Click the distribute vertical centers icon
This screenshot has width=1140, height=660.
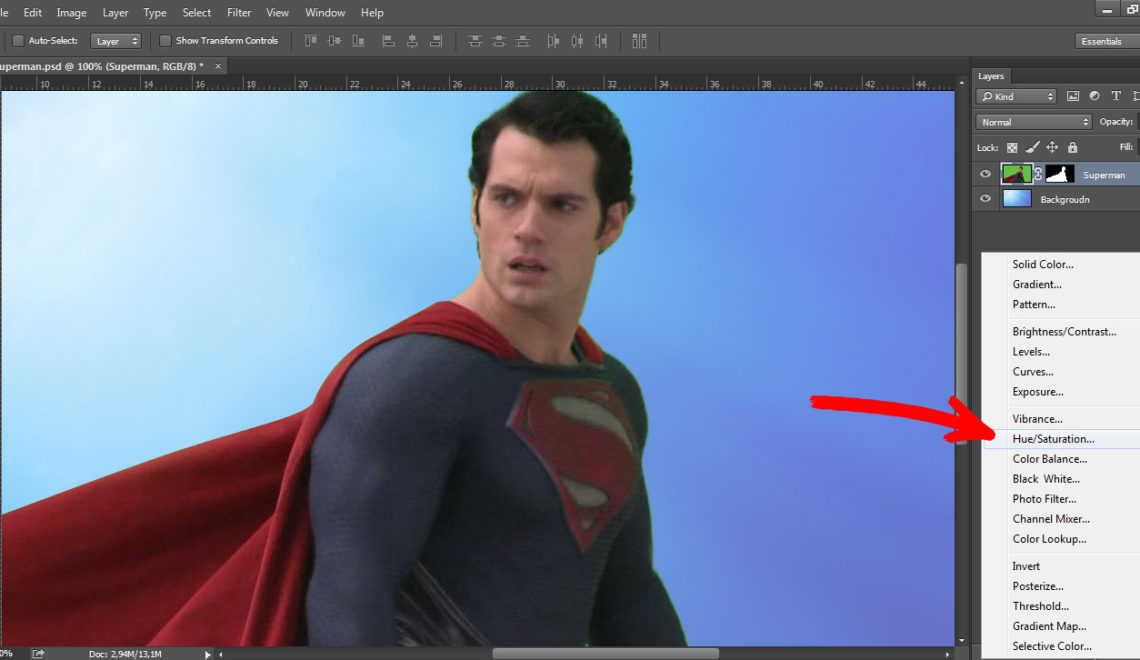tap(499, 41)
